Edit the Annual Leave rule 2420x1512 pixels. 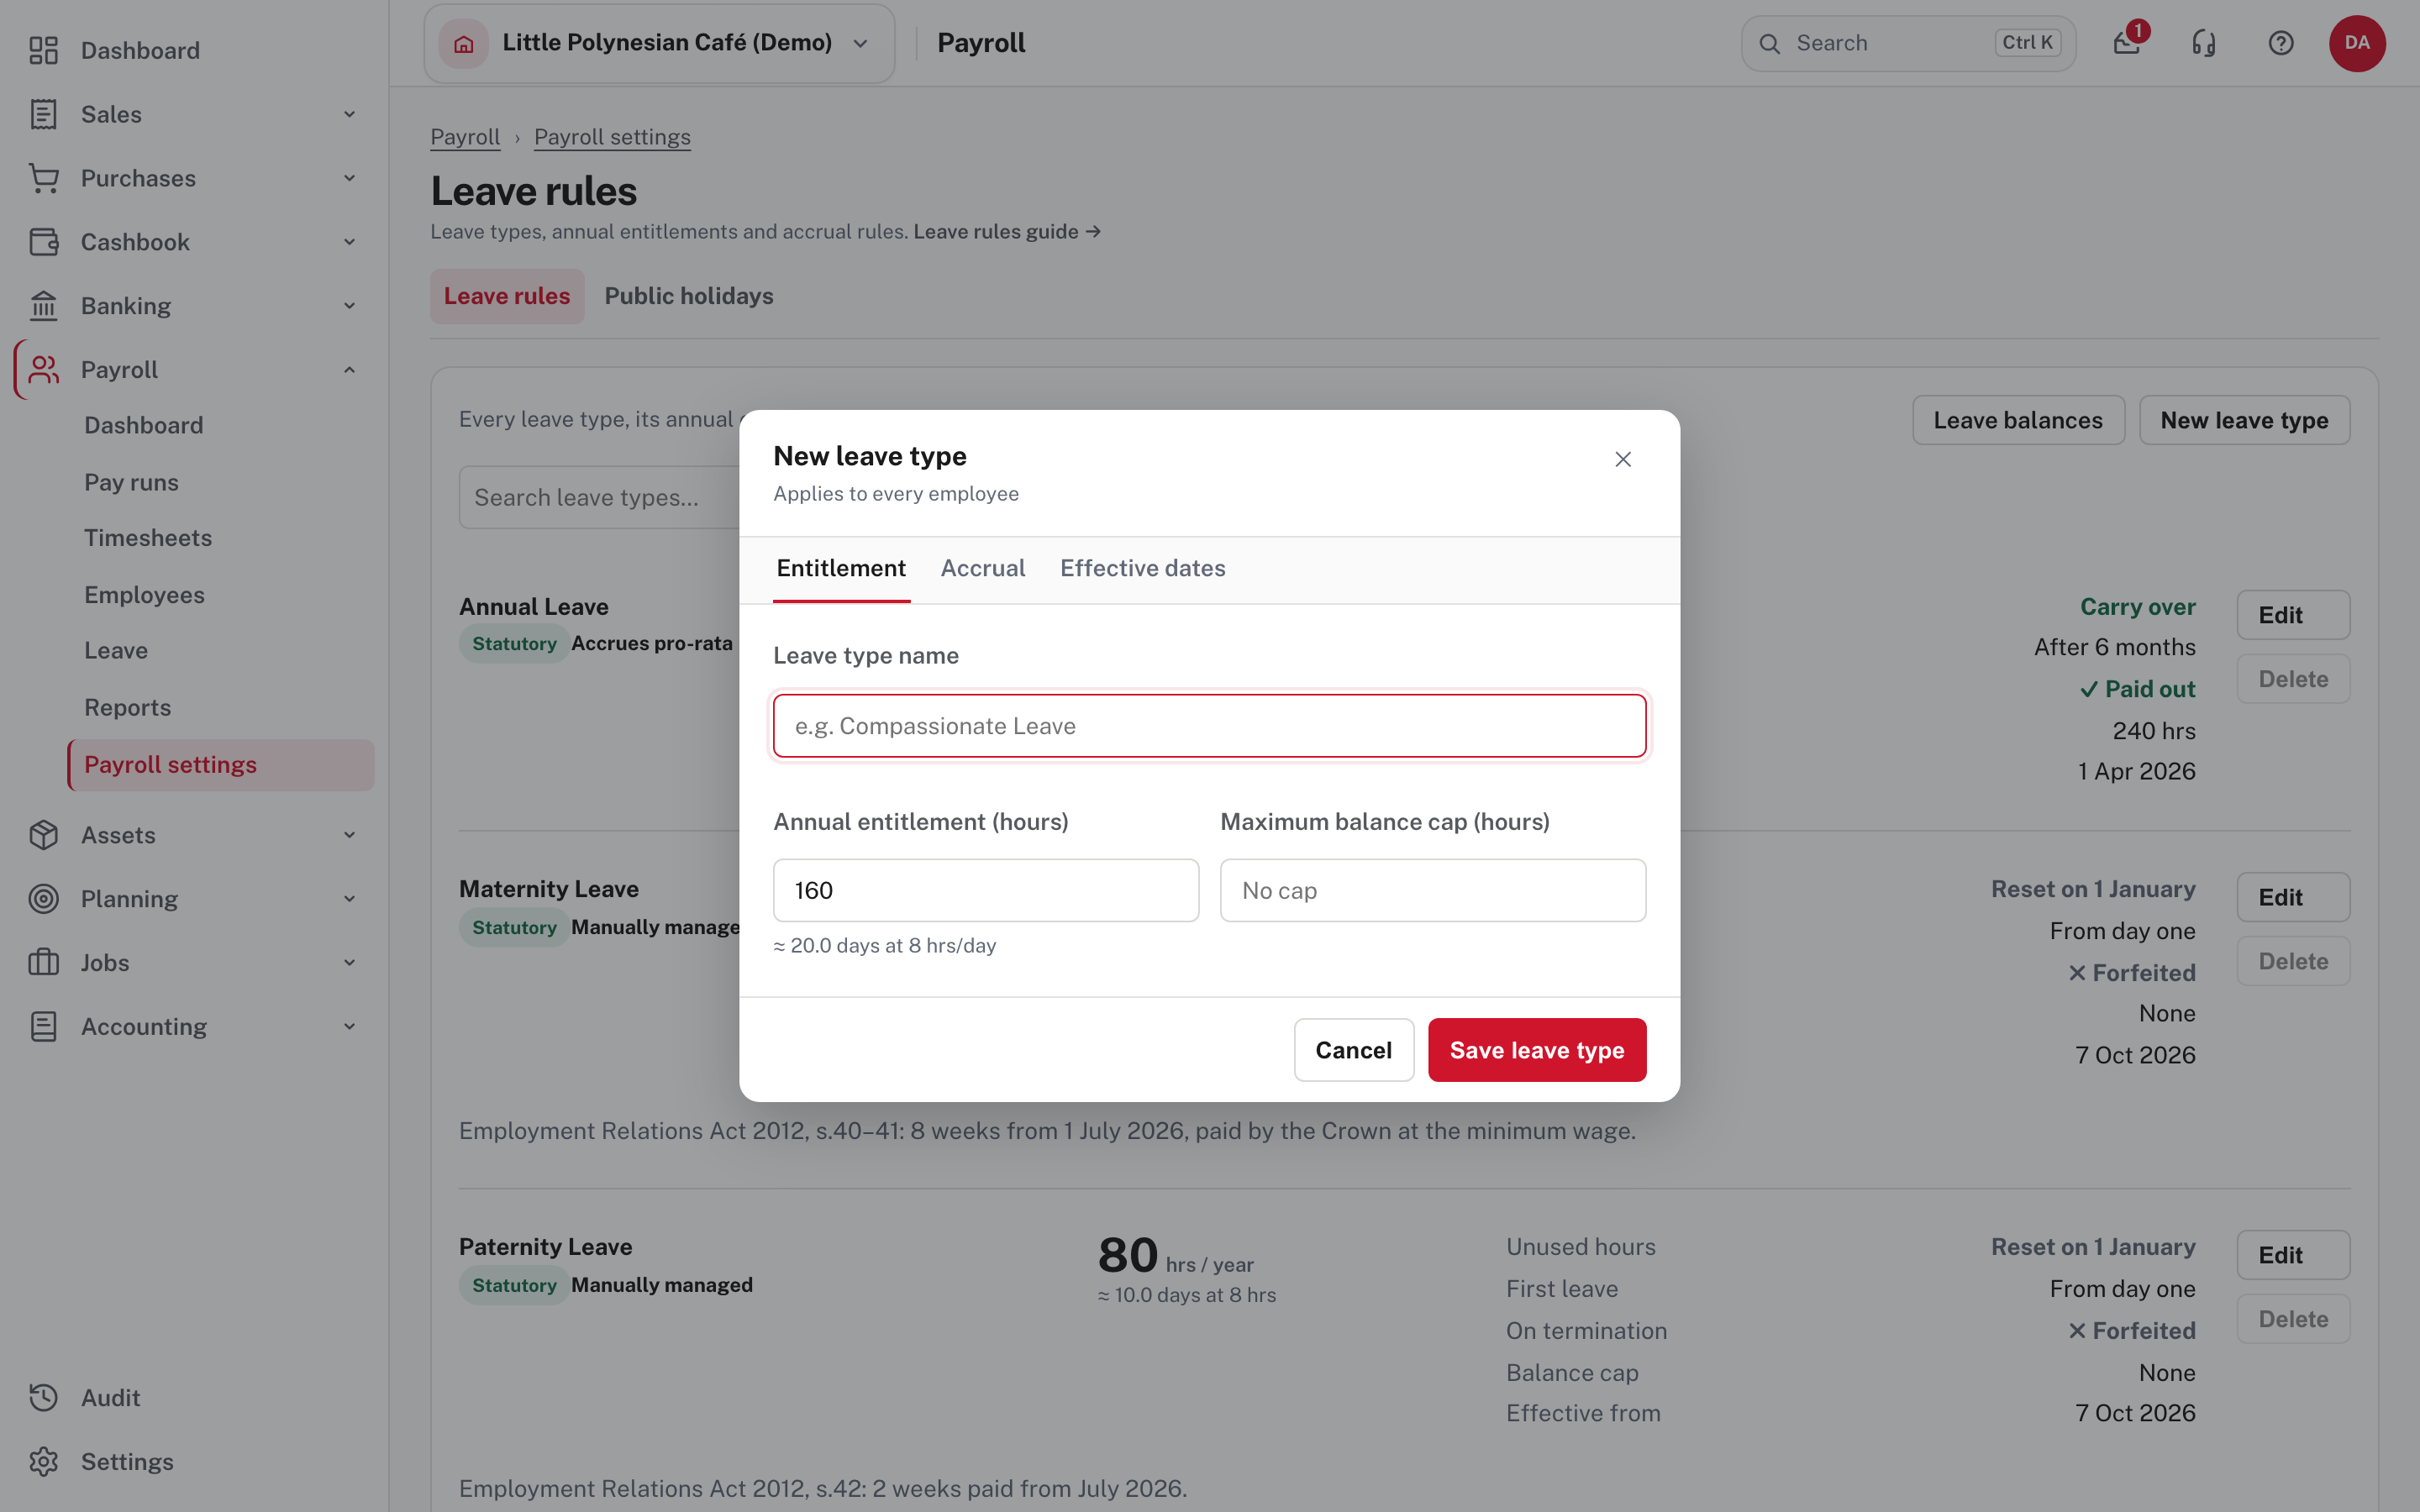click(2293, 615)
